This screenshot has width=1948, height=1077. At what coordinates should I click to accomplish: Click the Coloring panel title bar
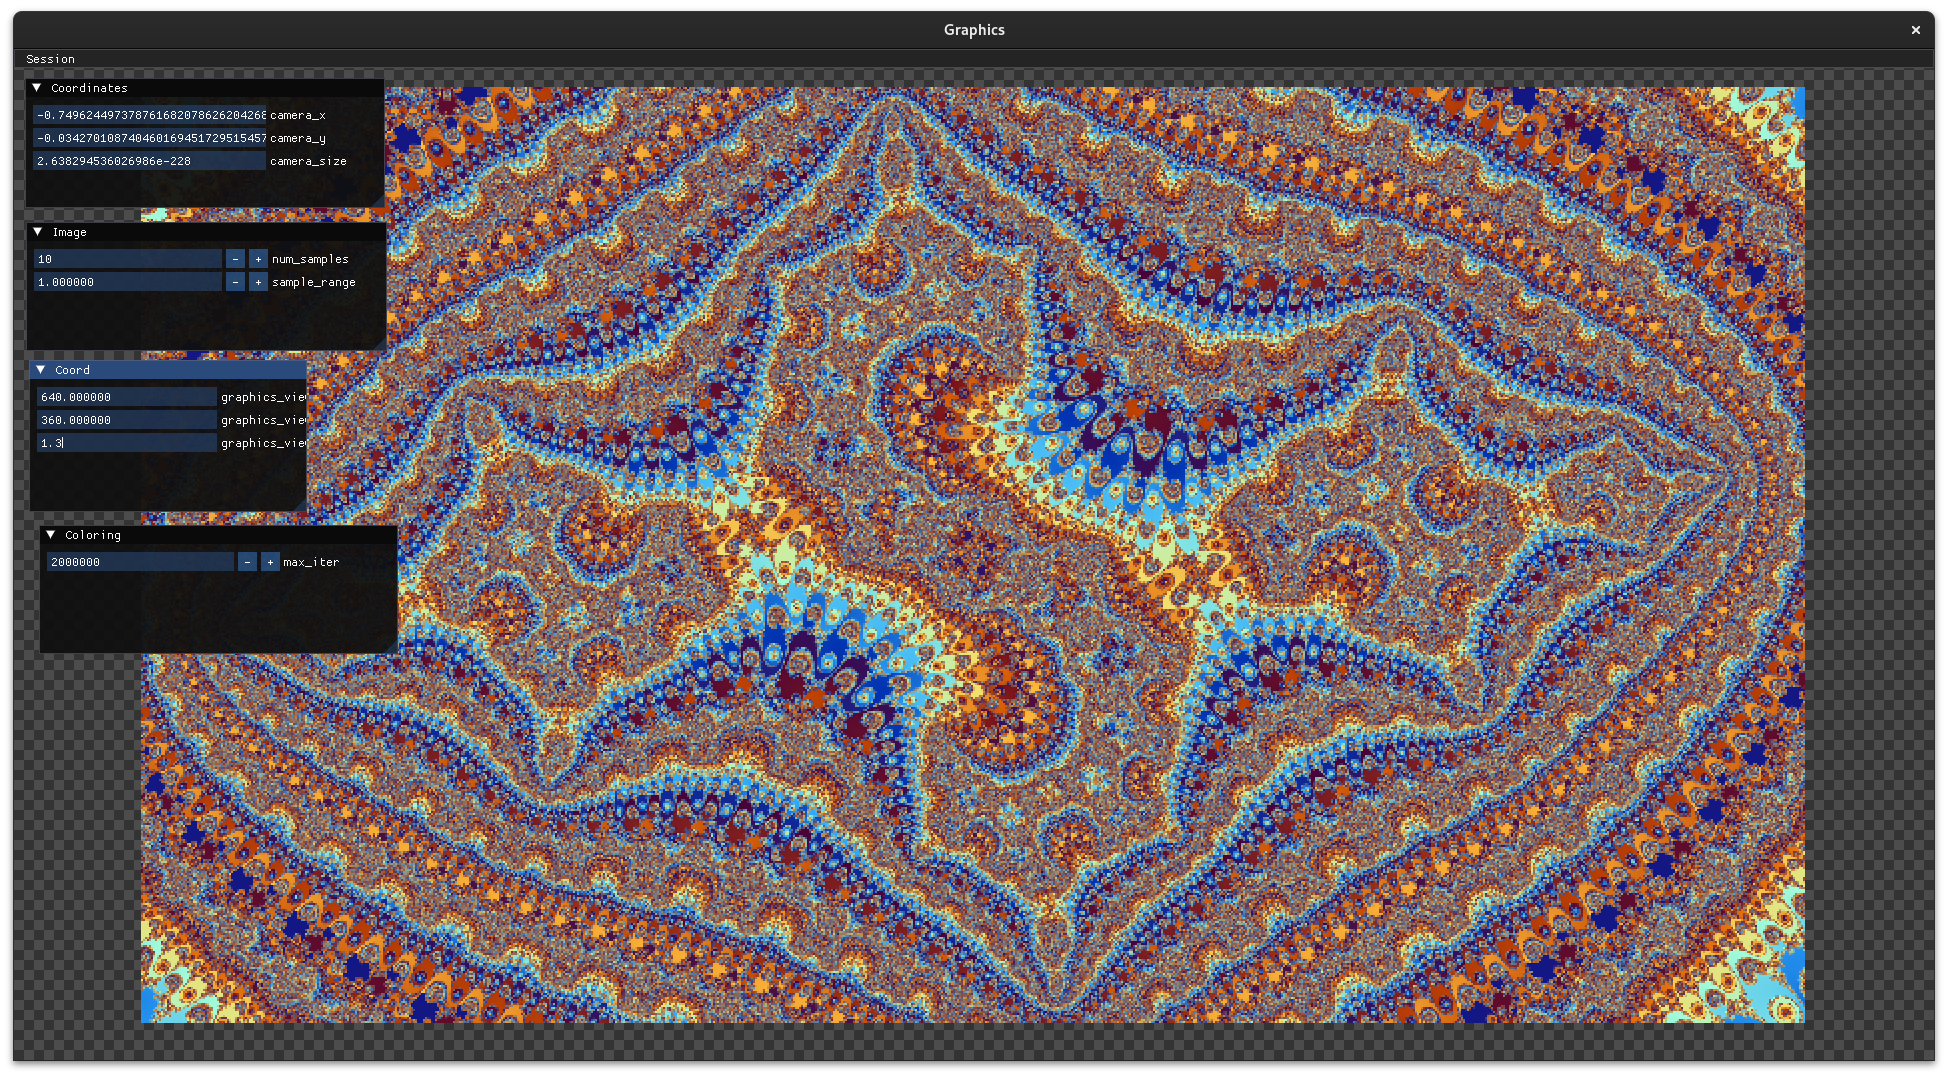click(x=219, y=535)
